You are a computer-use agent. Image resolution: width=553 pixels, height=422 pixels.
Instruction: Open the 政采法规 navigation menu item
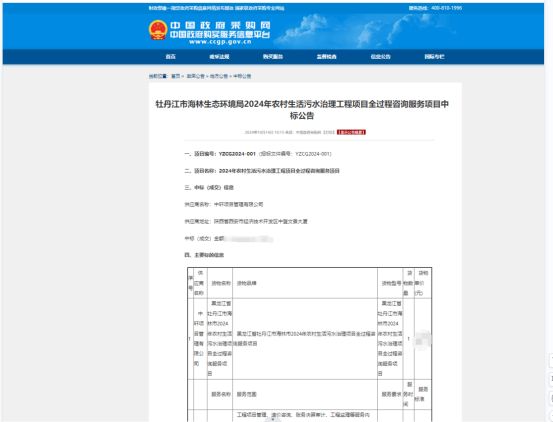click(219, 57)
